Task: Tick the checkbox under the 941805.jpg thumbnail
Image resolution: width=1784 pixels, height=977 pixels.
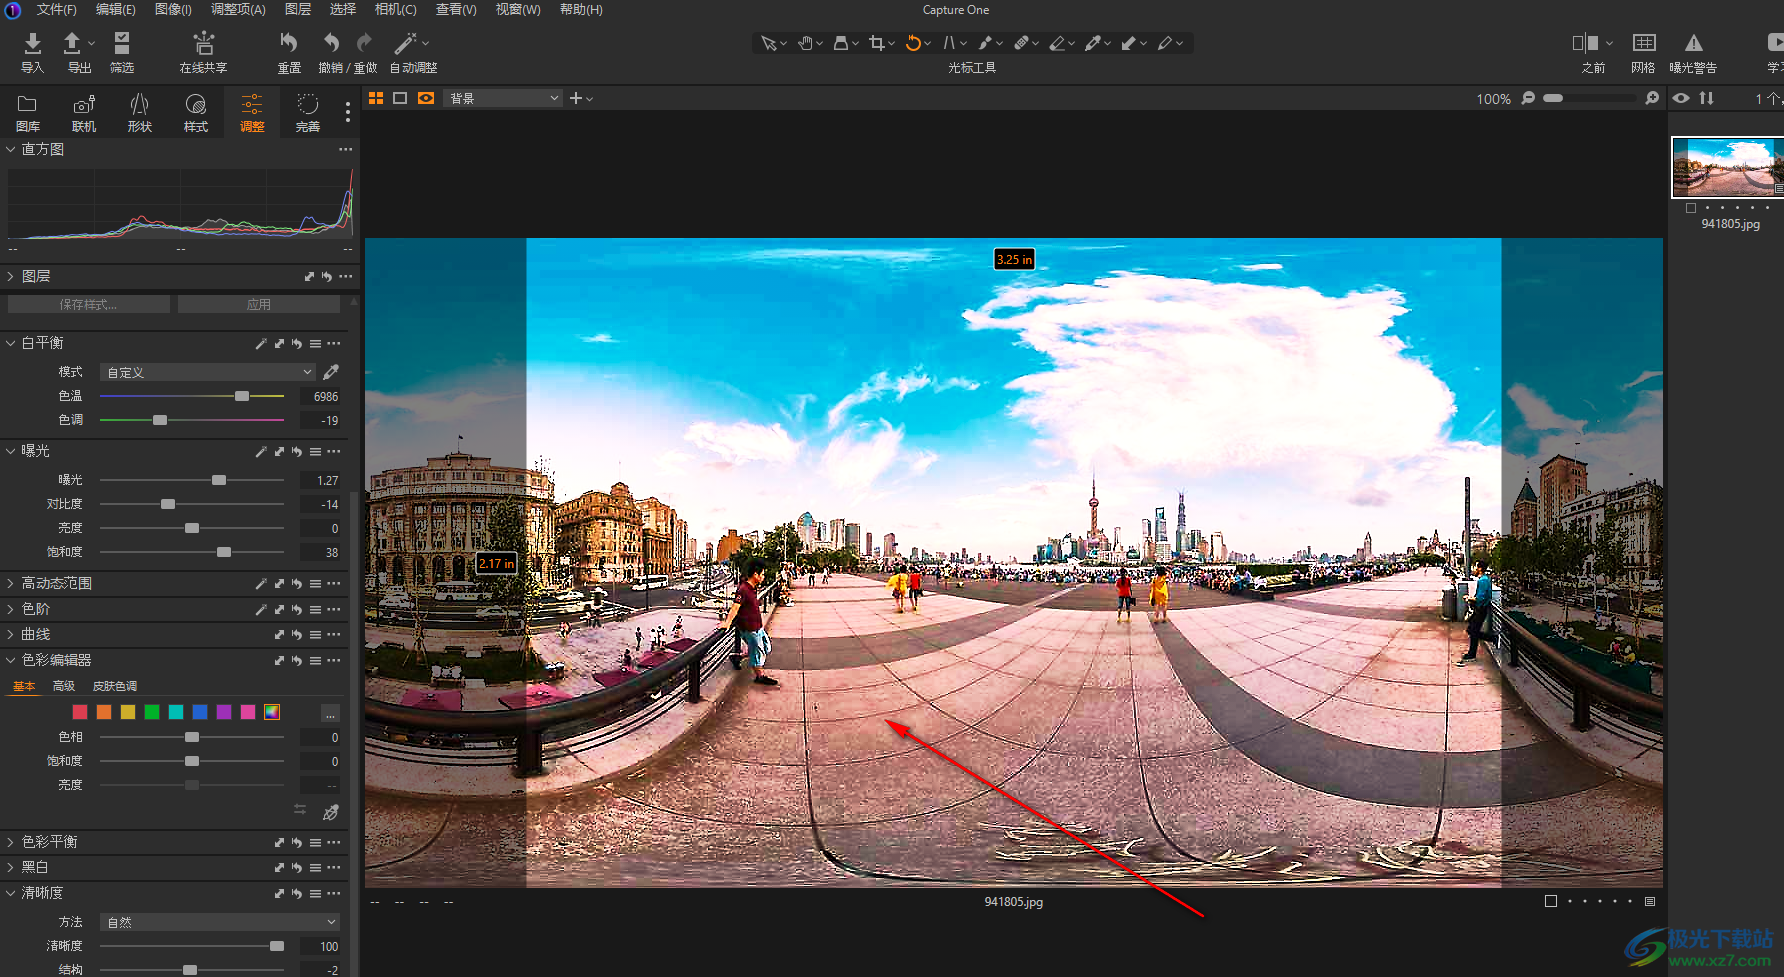Action: click(x=1691, y=208)
